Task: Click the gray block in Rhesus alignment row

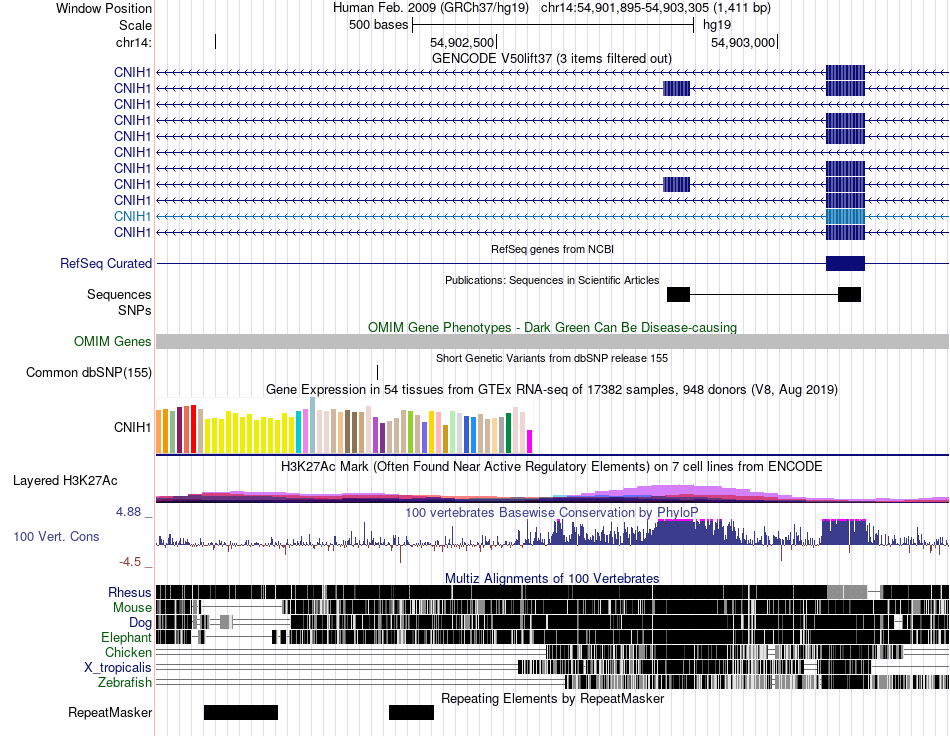Action: (847, 592)
